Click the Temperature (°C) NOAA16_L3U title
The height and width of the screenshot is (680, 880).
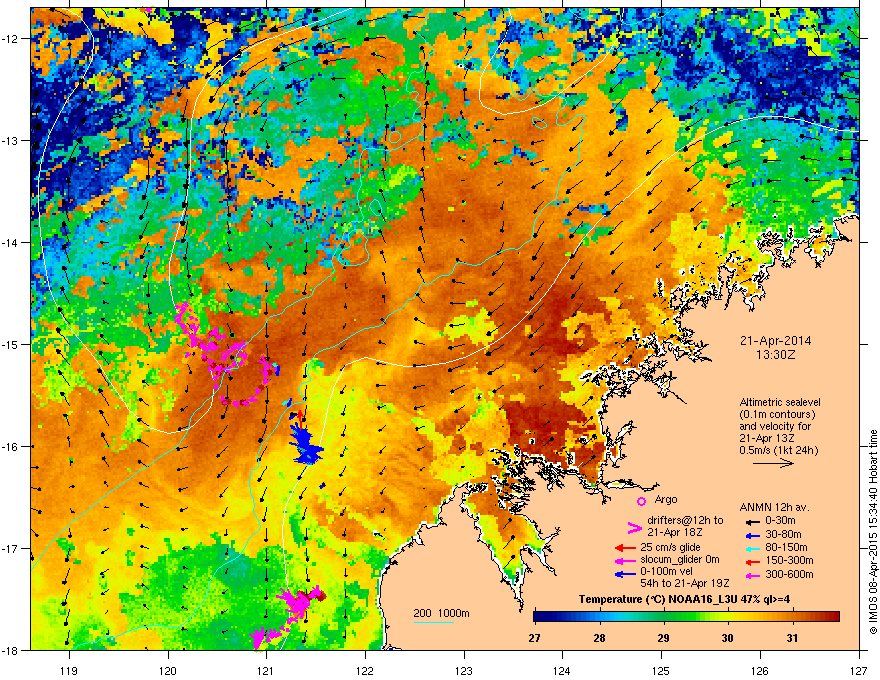684,599
